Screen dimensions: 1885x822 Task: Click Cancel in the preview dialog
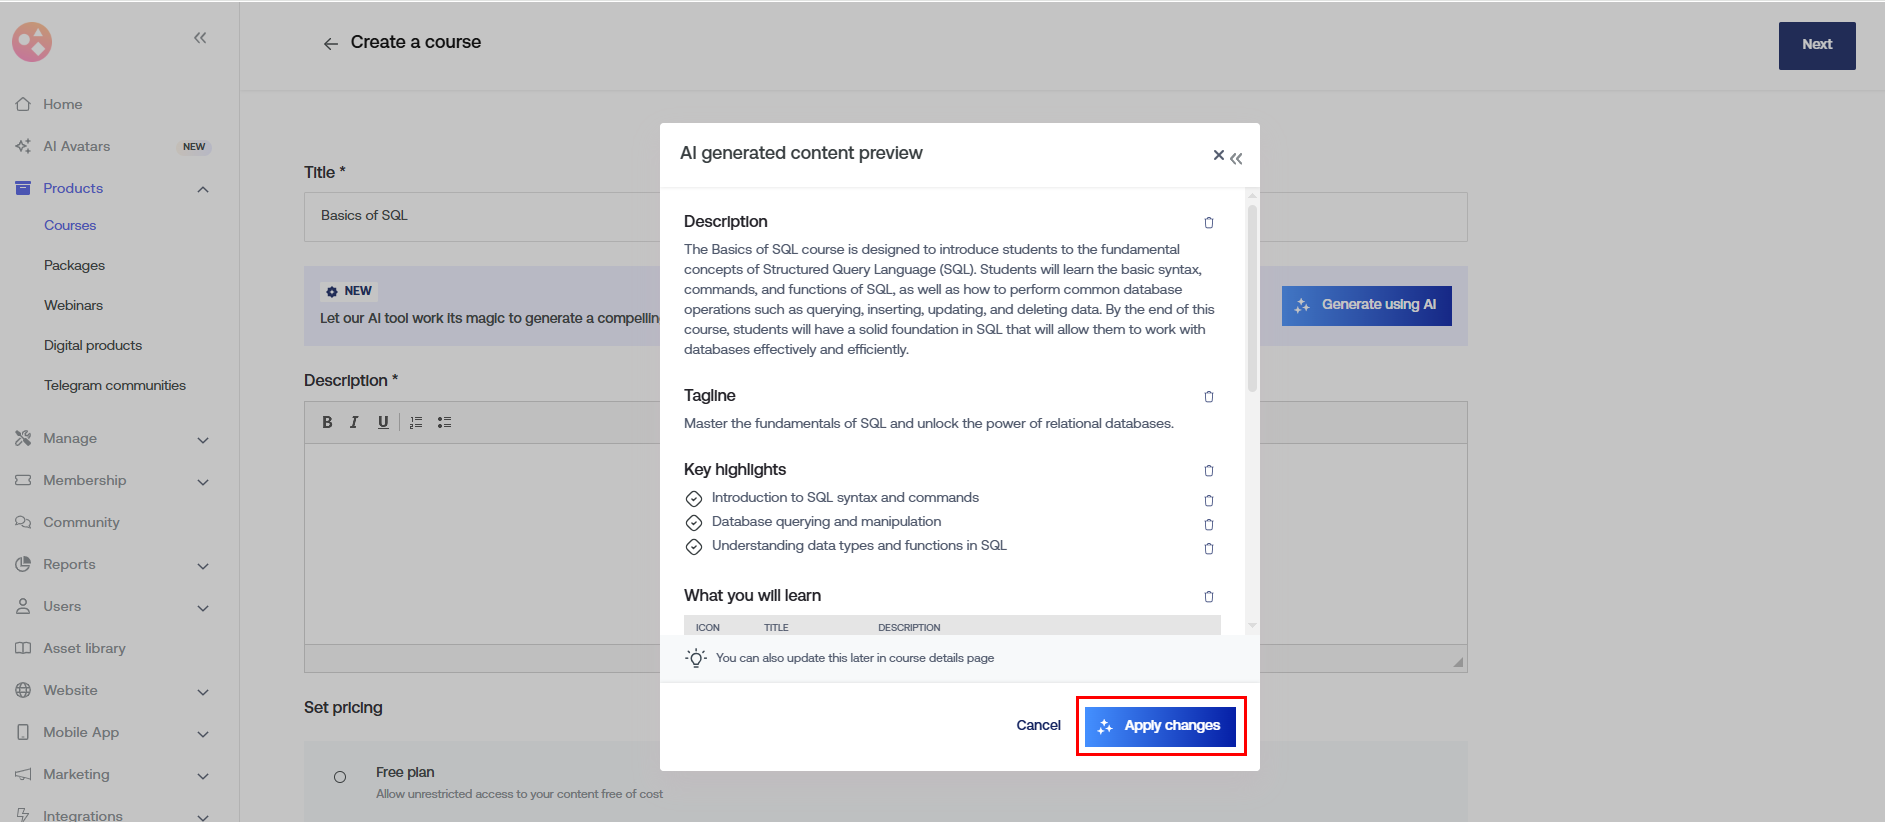coord(1038,726)
